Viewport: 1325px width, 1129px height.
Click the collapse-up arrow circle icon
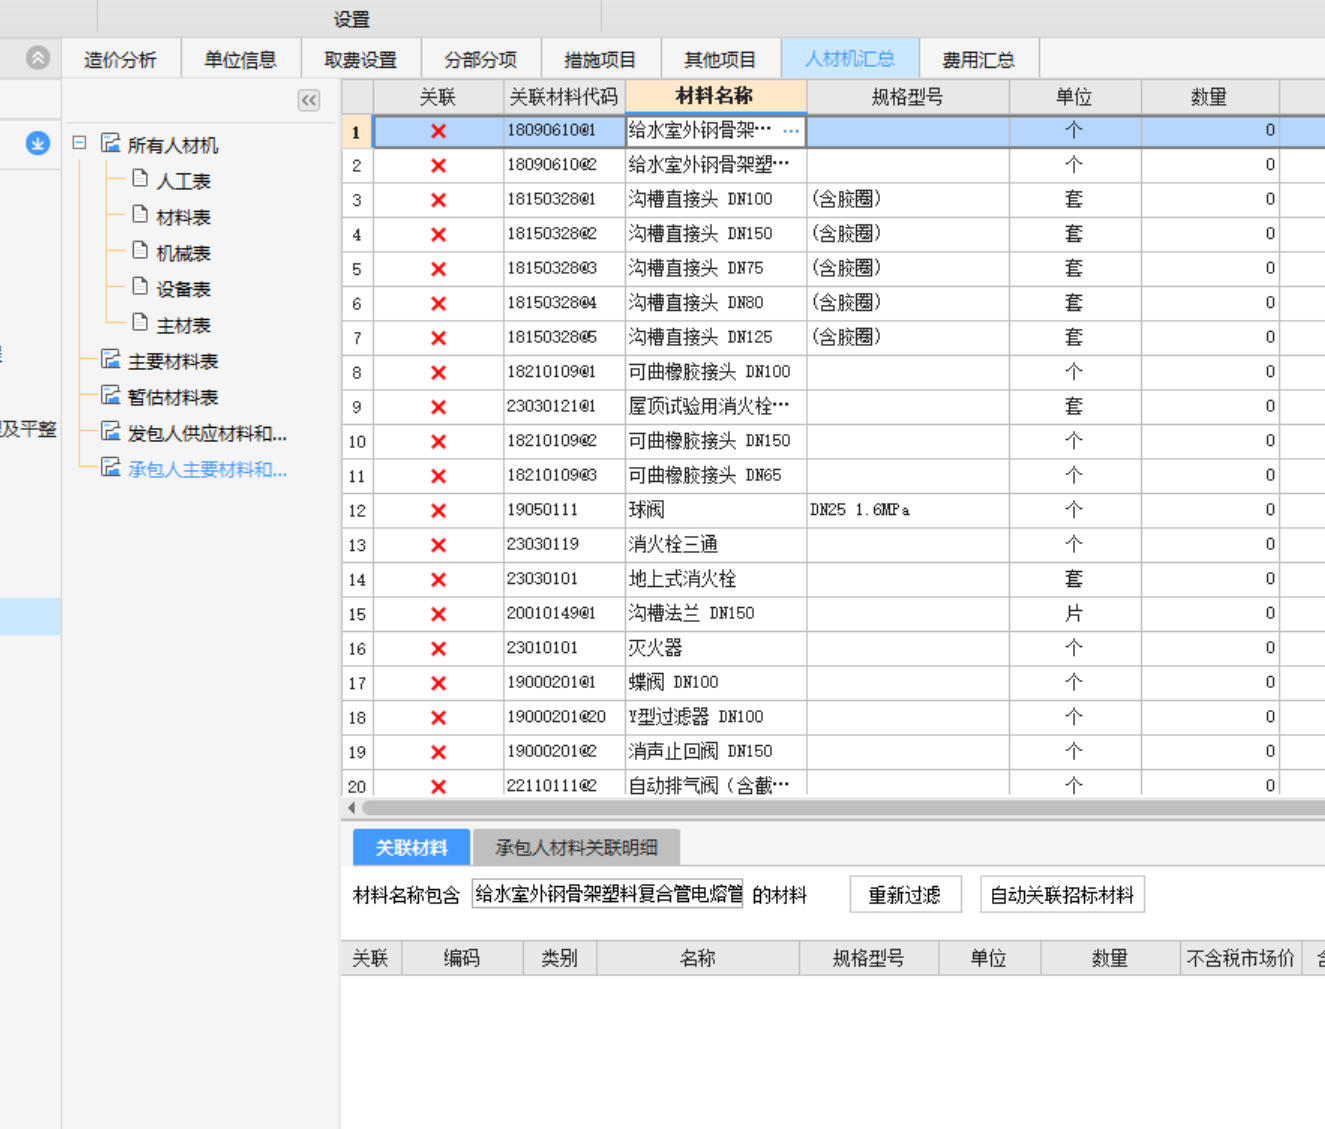tap(38, 58)
